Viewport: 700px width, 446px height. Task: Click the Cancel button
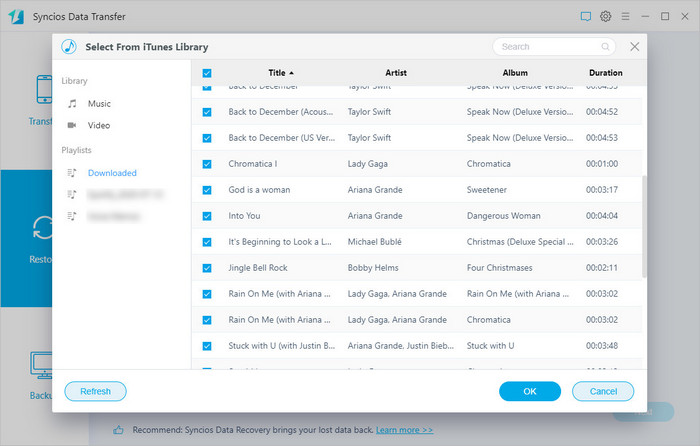[x=603, y=391]
